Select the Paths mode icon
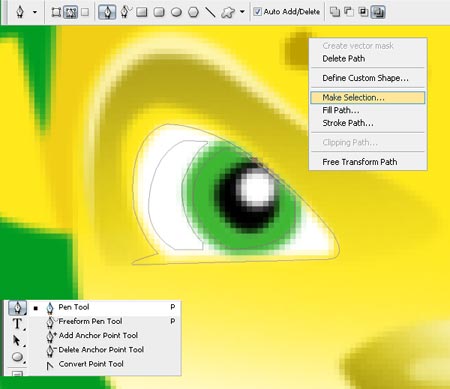This screenshot has width=450, height=389. 71,12
